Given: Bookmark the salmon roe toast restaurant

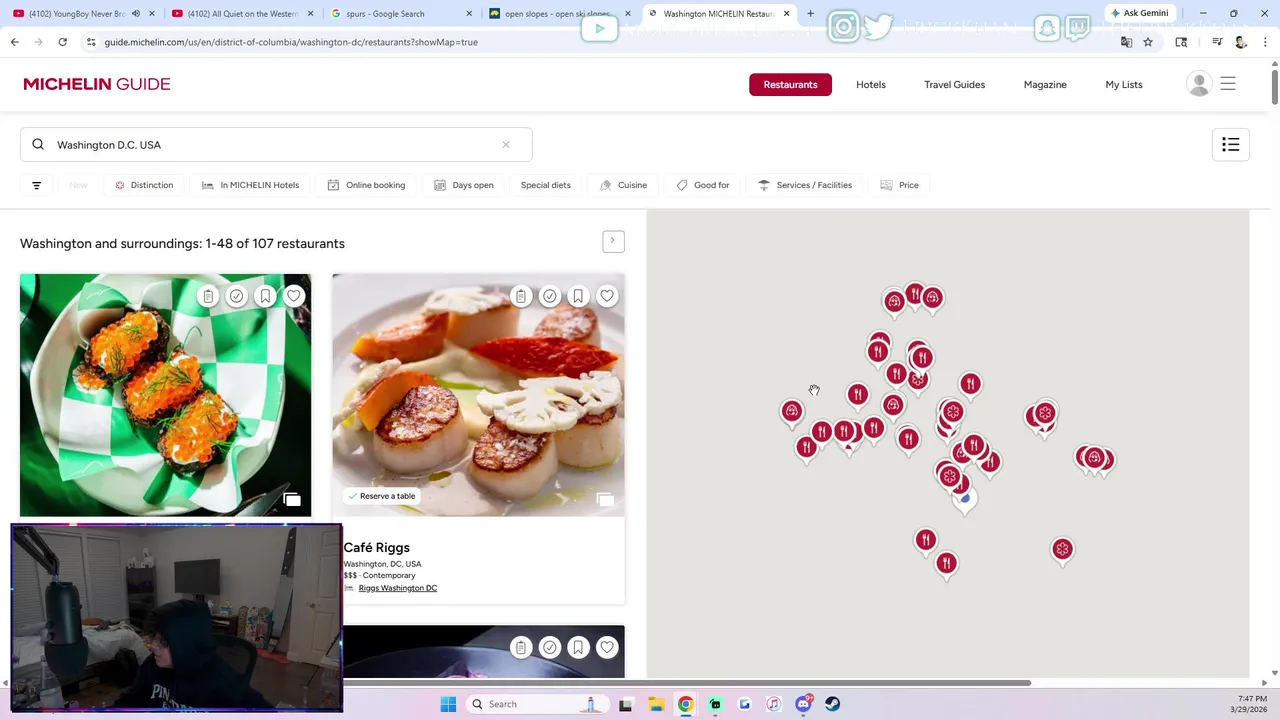Looking at the screenshot, I should [265, 296].
